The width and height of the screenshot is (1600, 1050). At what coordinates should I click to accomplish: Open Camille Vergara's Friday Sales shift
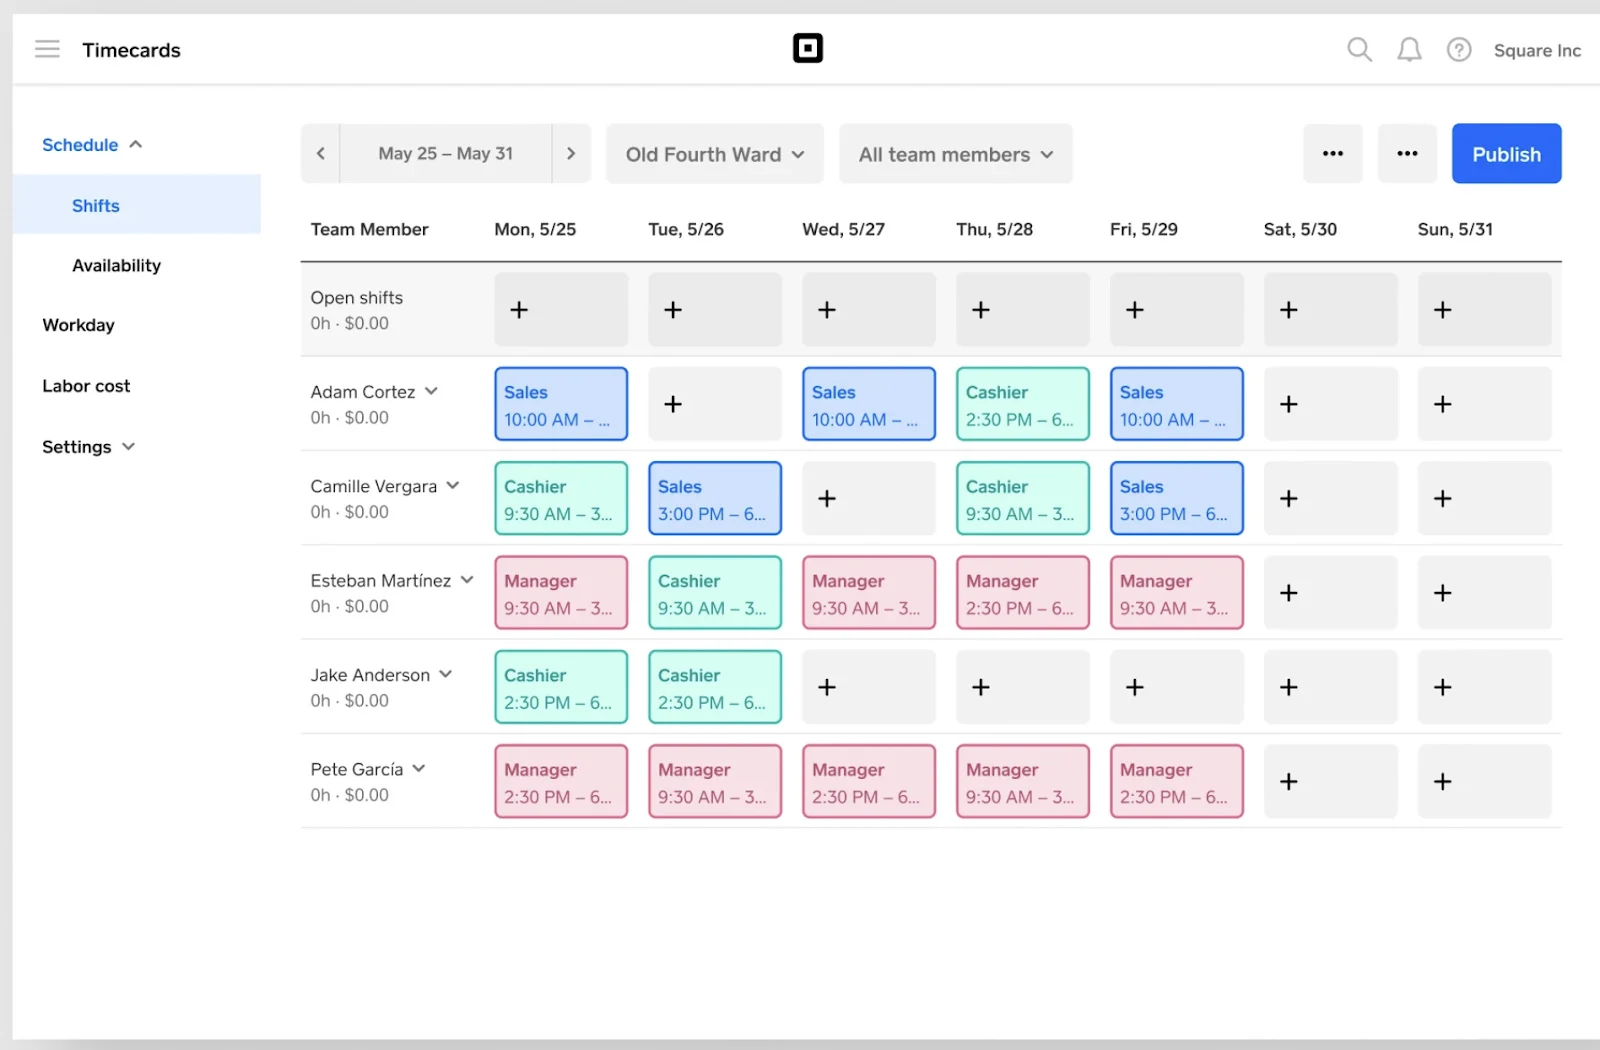[x=1177, y=498]
